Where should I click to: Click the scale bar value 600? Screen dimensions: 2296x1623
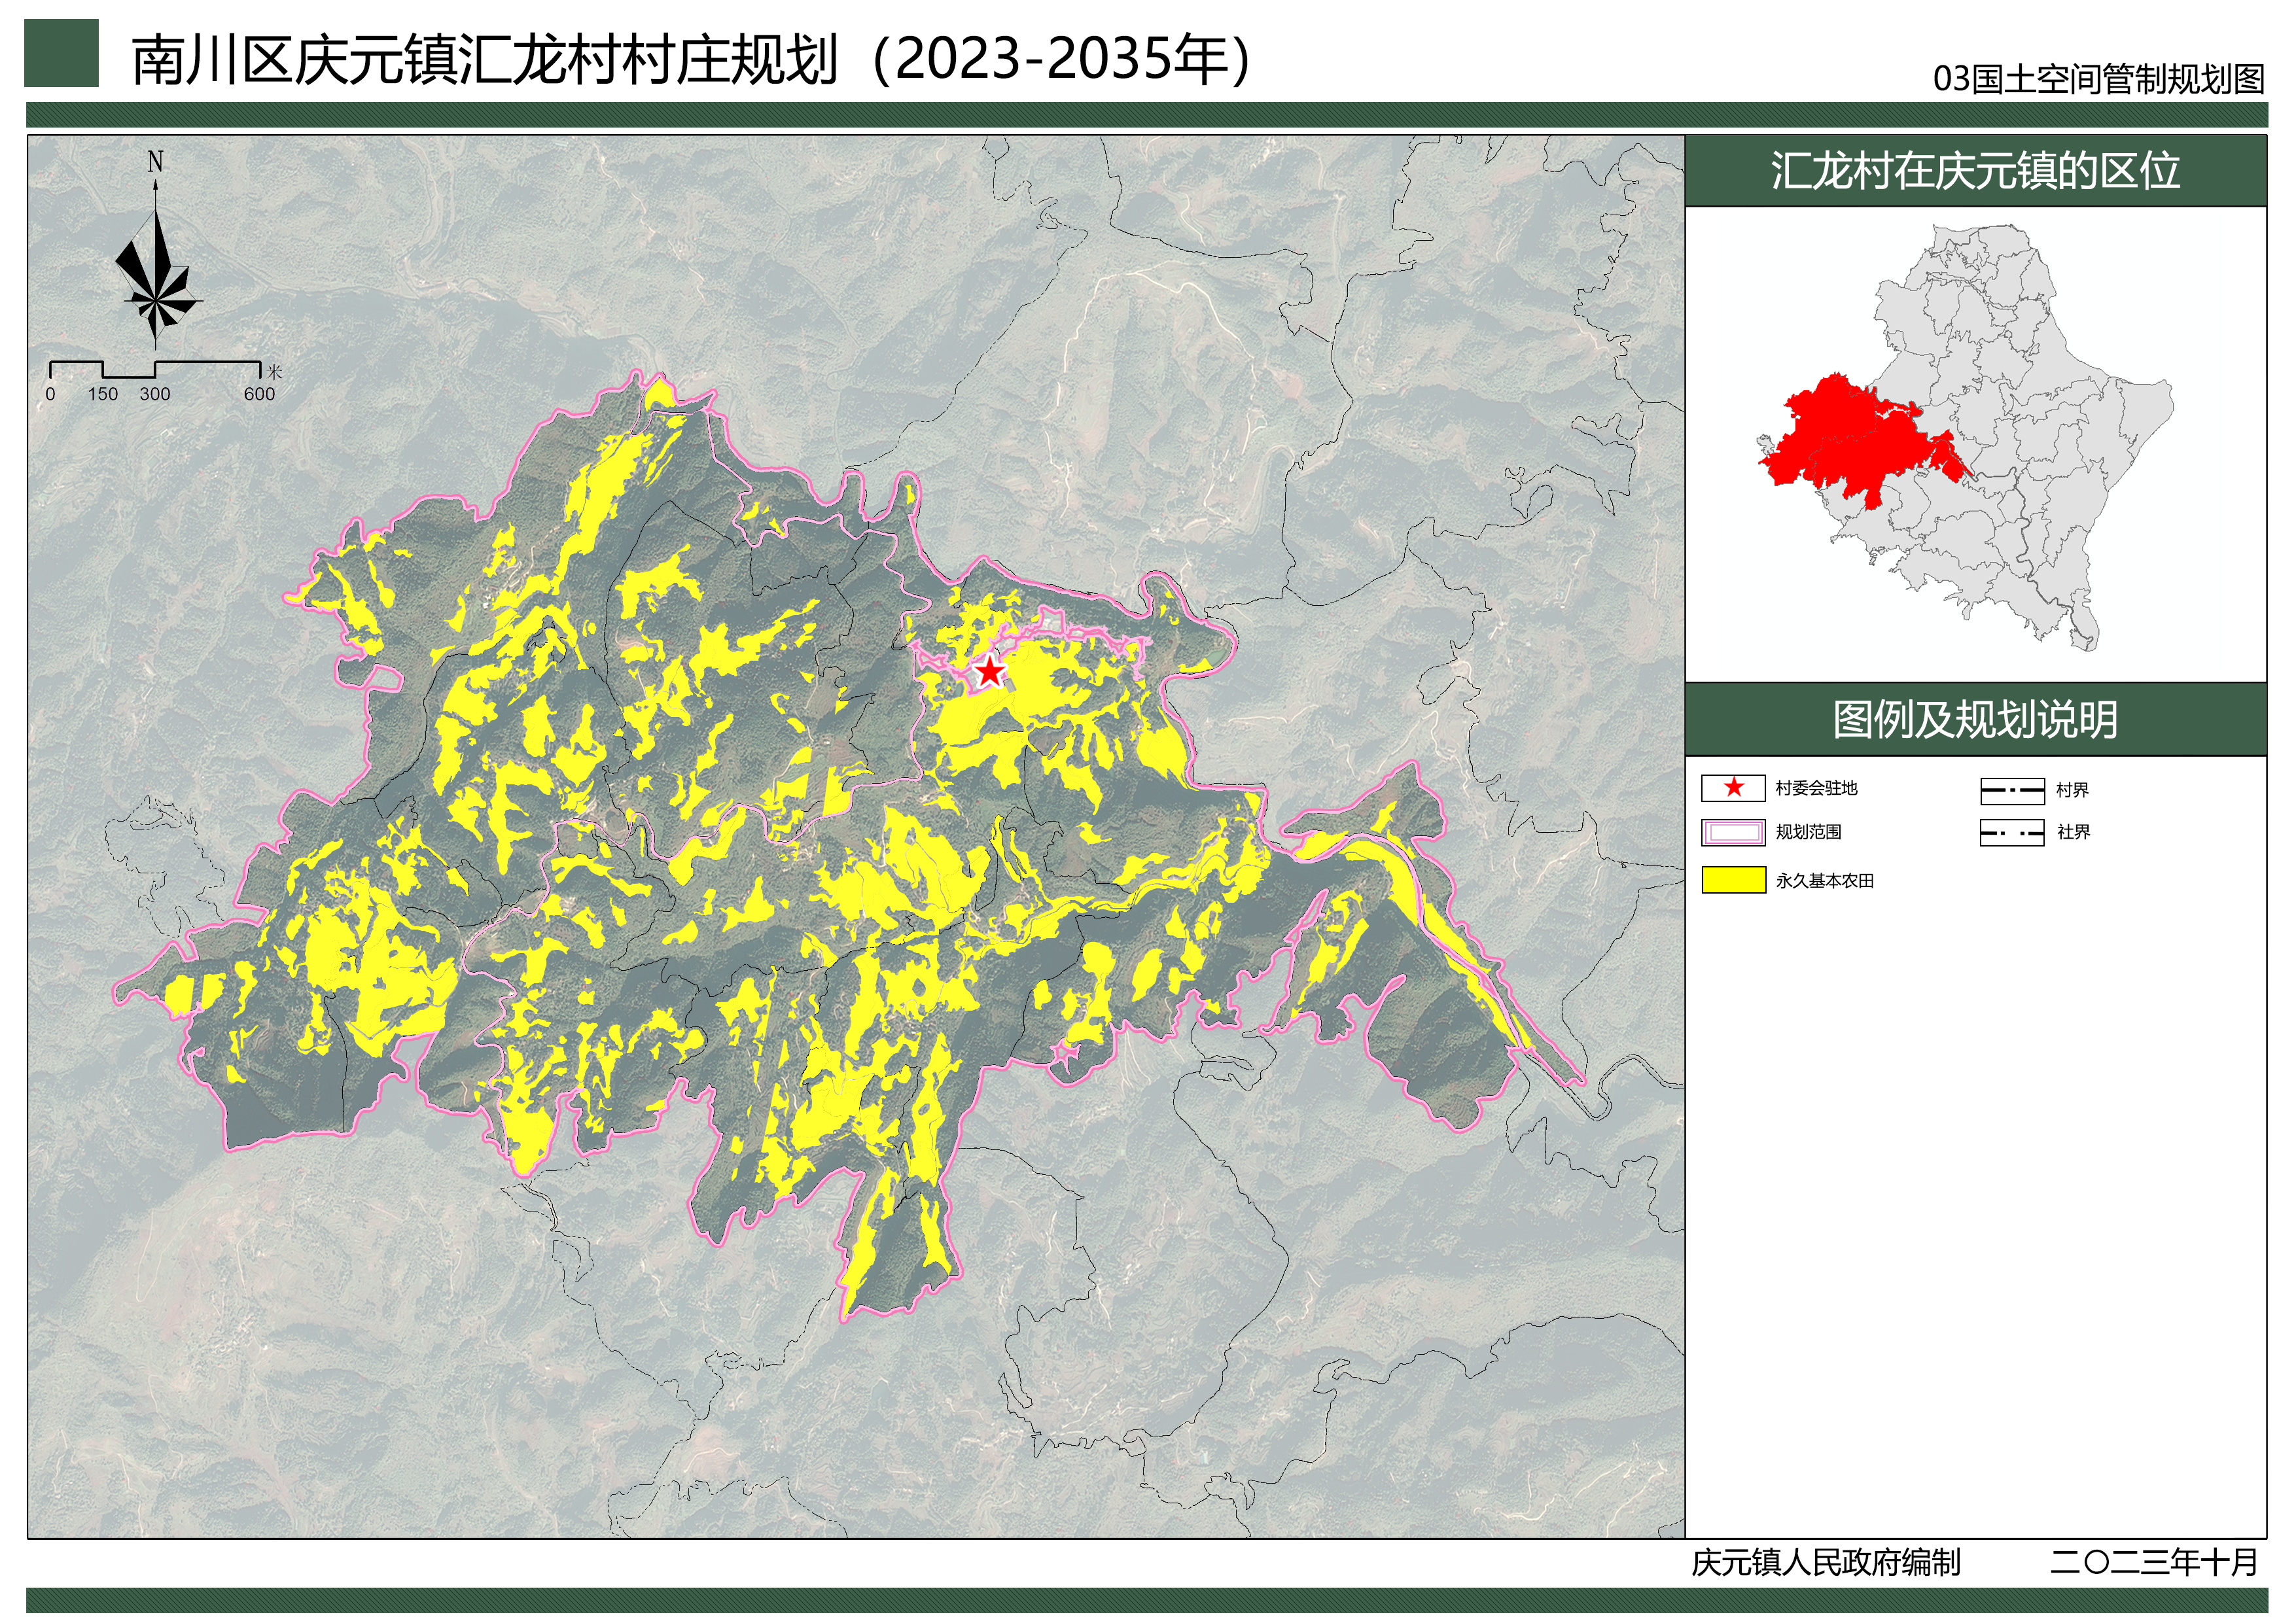(x=259, y=394)
